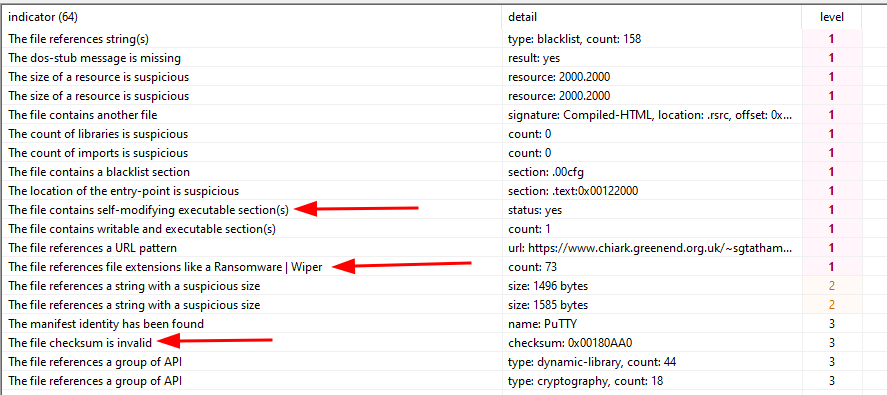887x395 pixels.
Task: Select the entry-point location is suspicious indicator
Action: coord(123,191)
